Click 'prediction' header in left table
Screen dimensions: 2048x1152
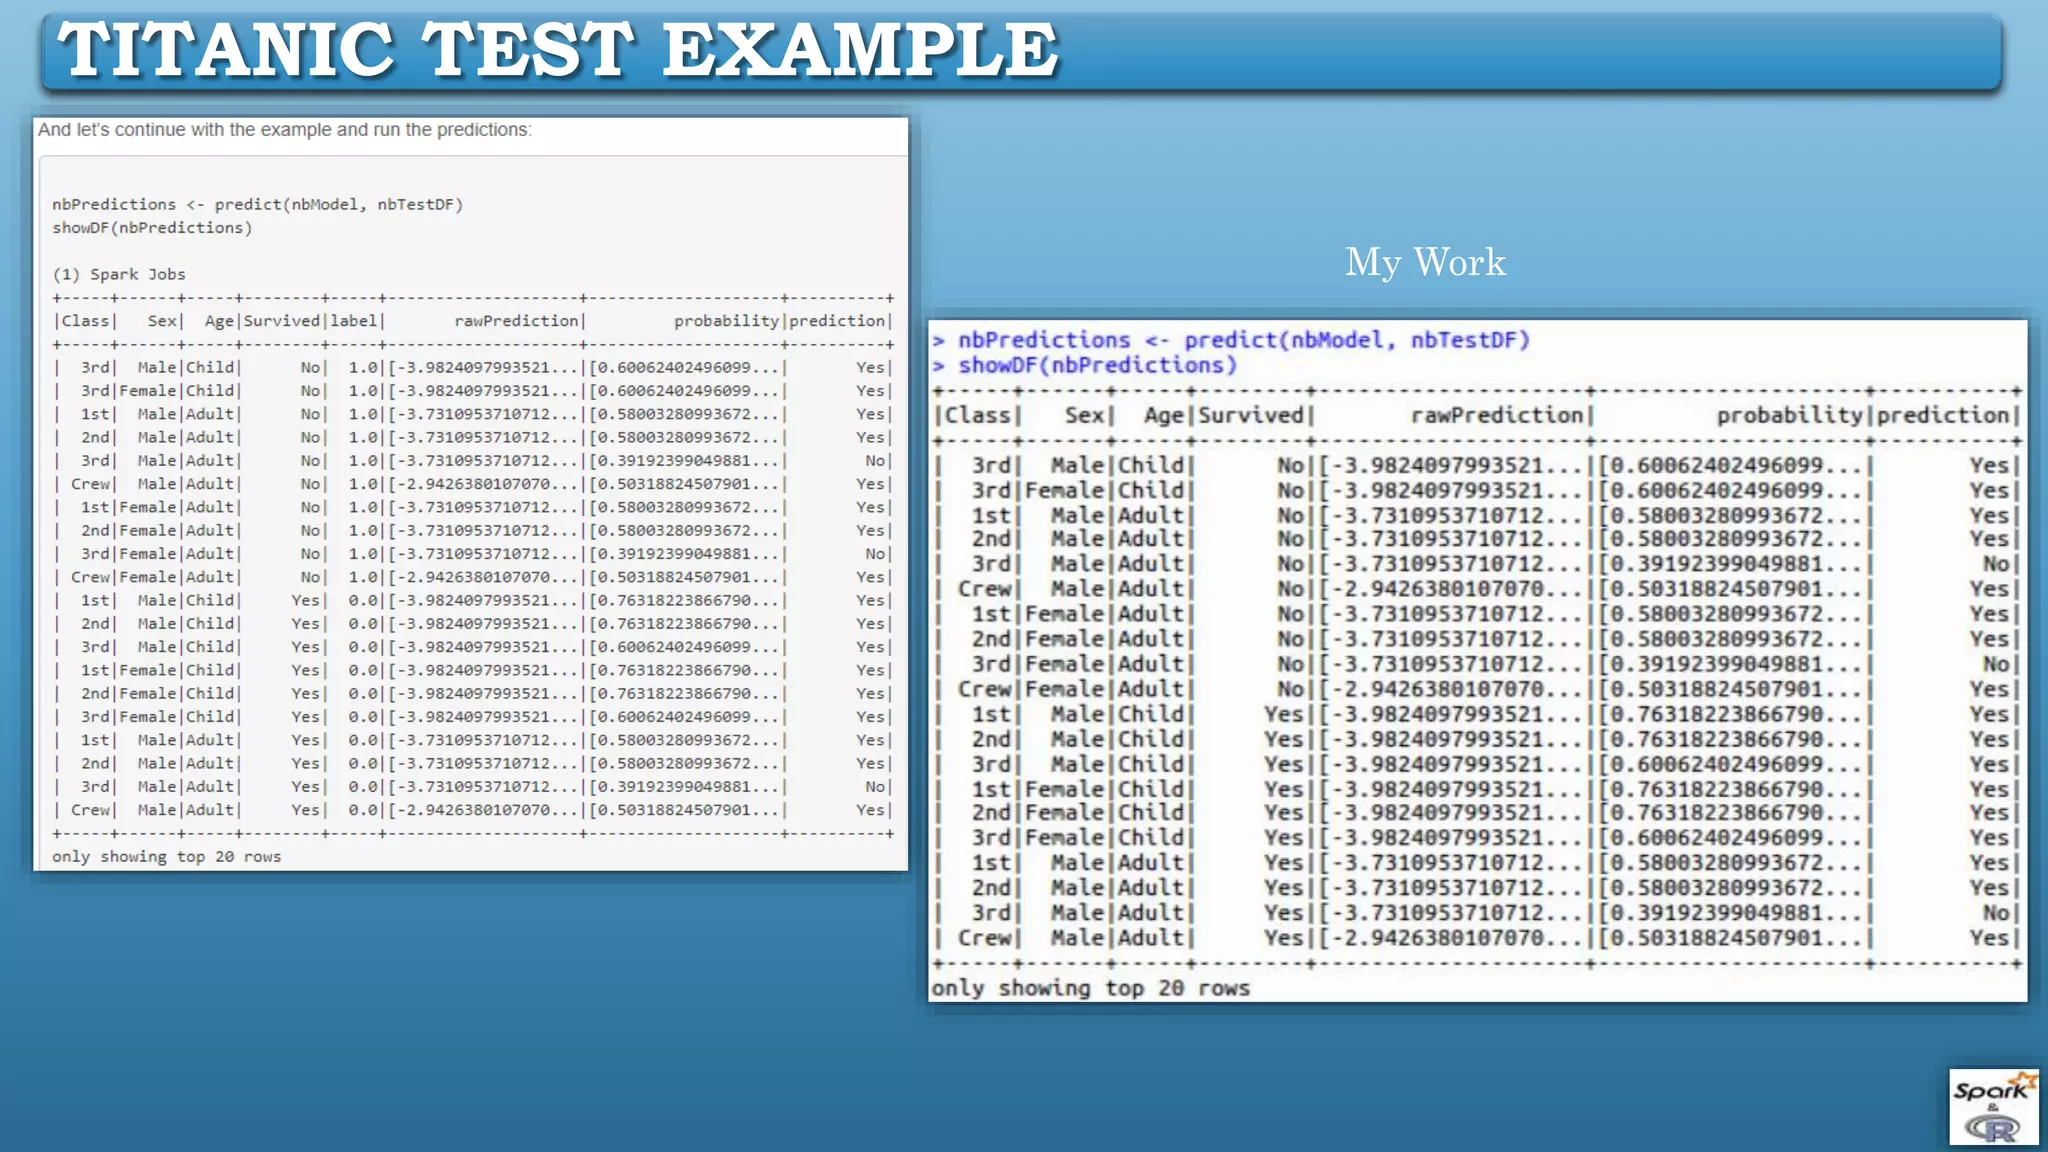[x=837, y=321]
